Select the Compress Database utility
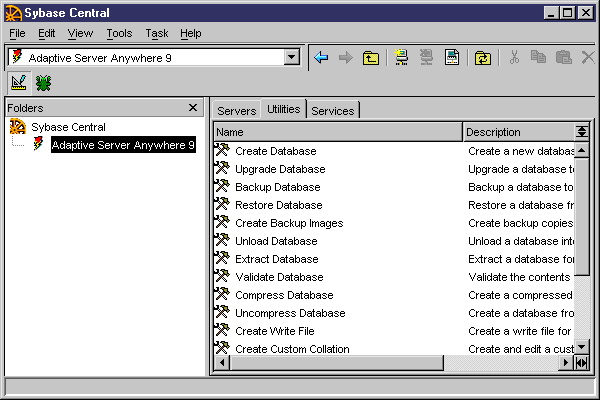The height and width of the screenshot is (400, 600). [284, 295]
